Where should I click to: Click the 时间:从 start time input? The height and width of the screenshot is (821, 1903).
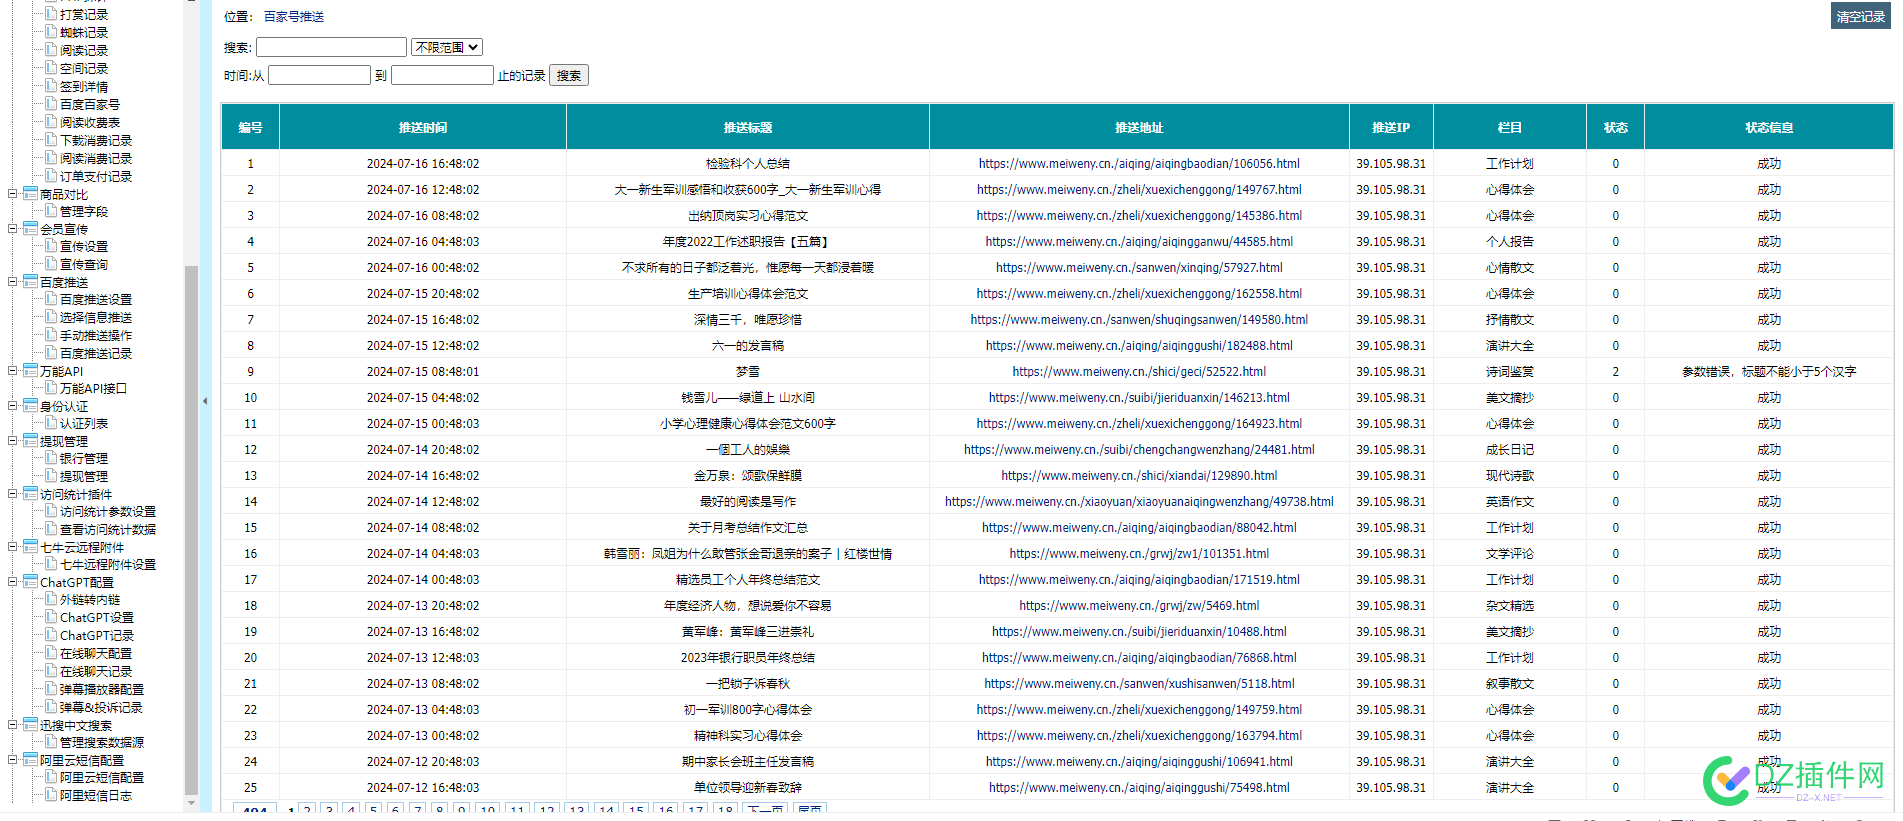(x=319, y=75)
